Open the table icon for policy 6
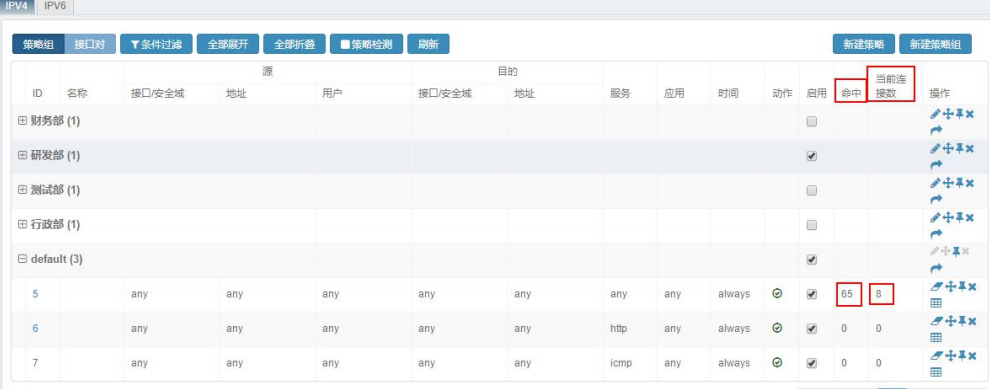This screenshot has width=990, height=389. pos(936,337)
